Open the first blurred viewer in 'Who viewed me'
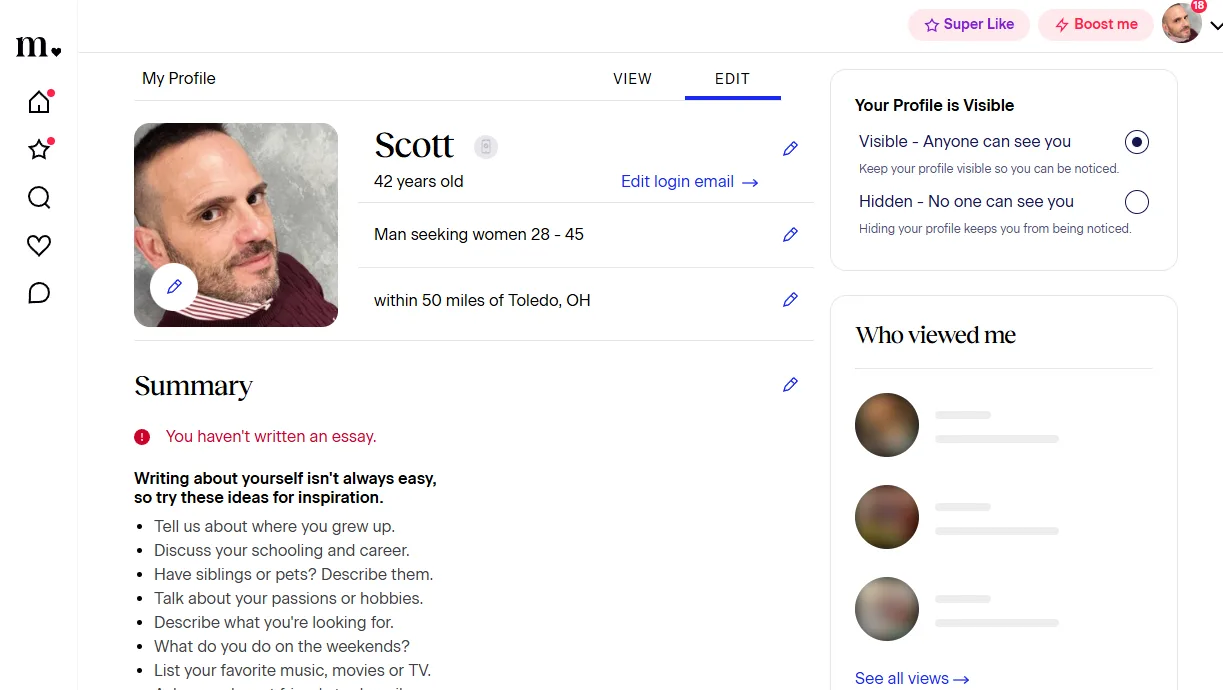The image size is (1223, 690). (887, 425)
